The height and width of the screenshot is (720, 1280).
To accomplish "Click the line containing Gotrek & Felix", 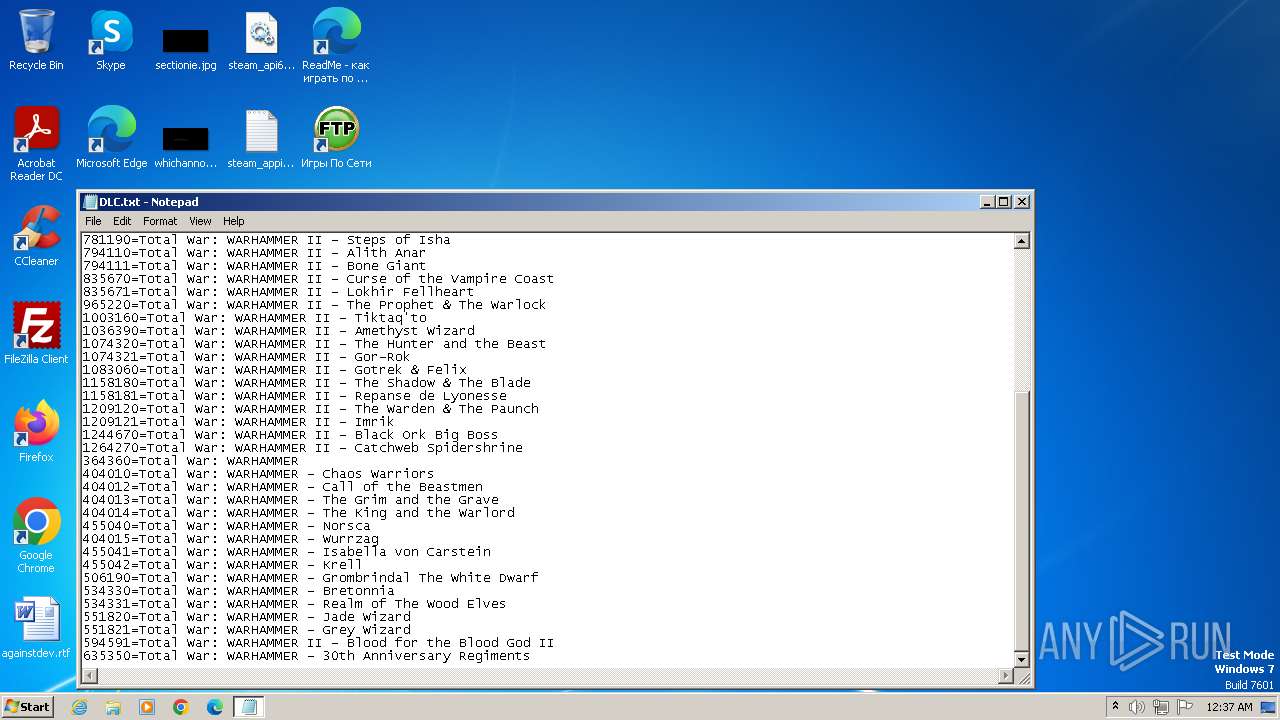I will click(274, 370).
